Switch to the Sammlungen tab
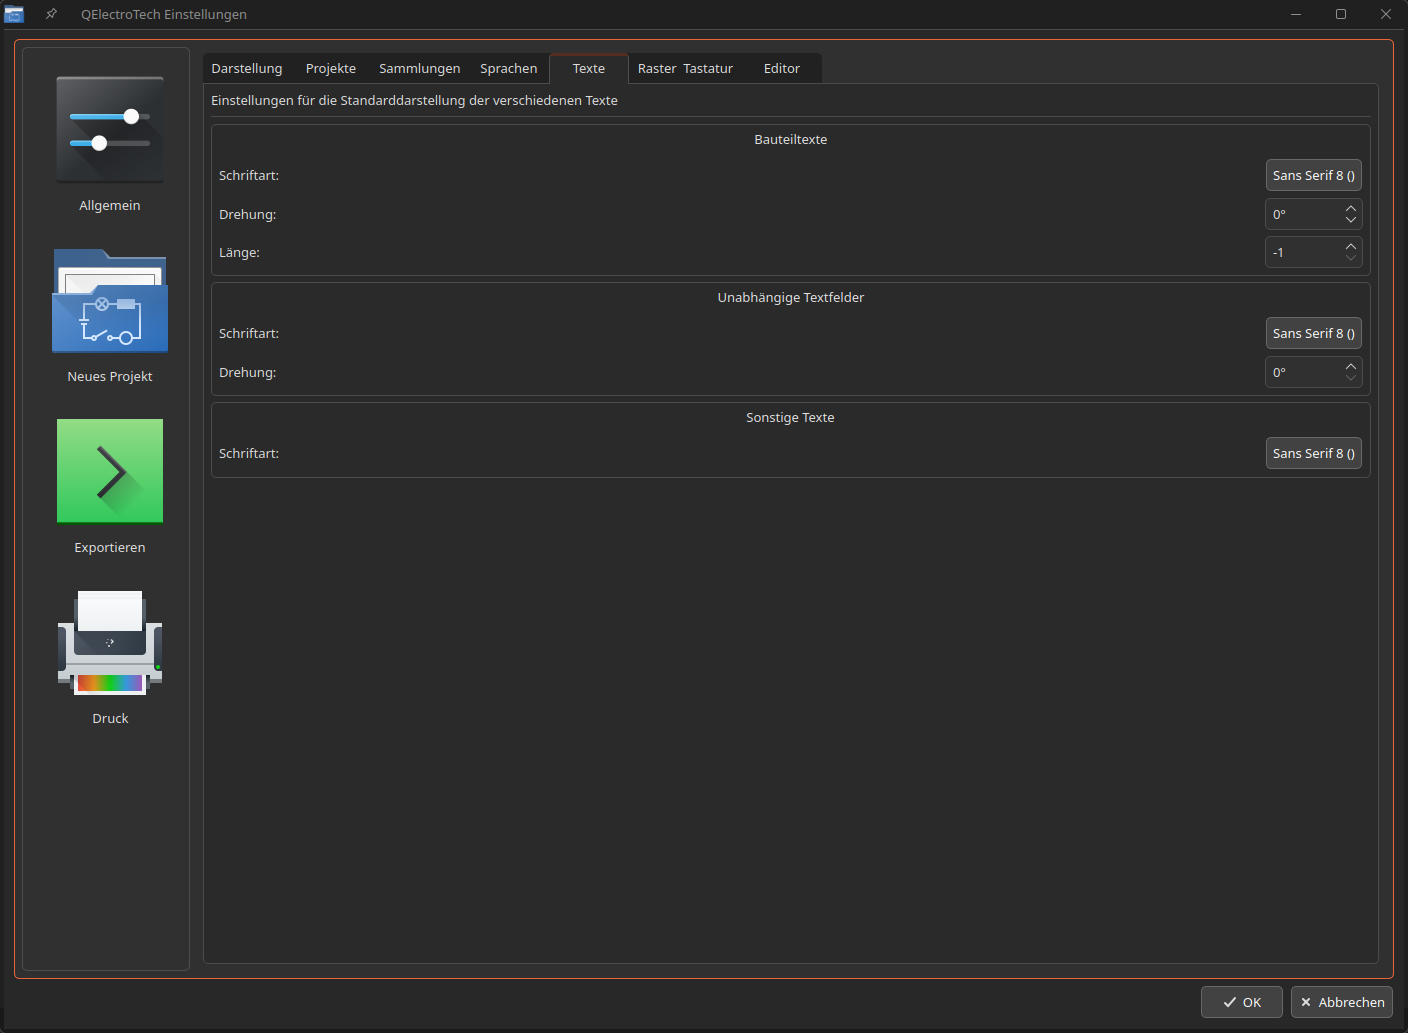1408x1033 pixels. [x=419, y=69]
